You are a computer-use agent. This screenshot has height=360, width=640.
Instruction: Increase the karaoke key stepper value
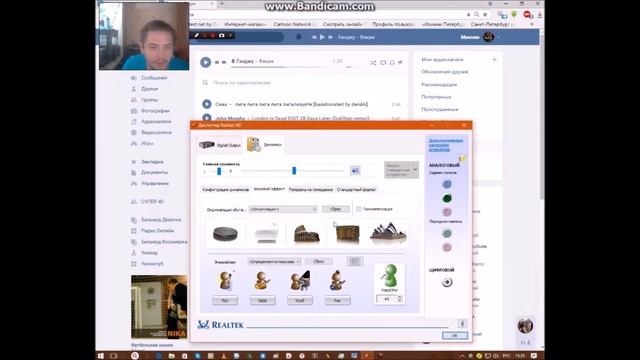tap(400, 297)
